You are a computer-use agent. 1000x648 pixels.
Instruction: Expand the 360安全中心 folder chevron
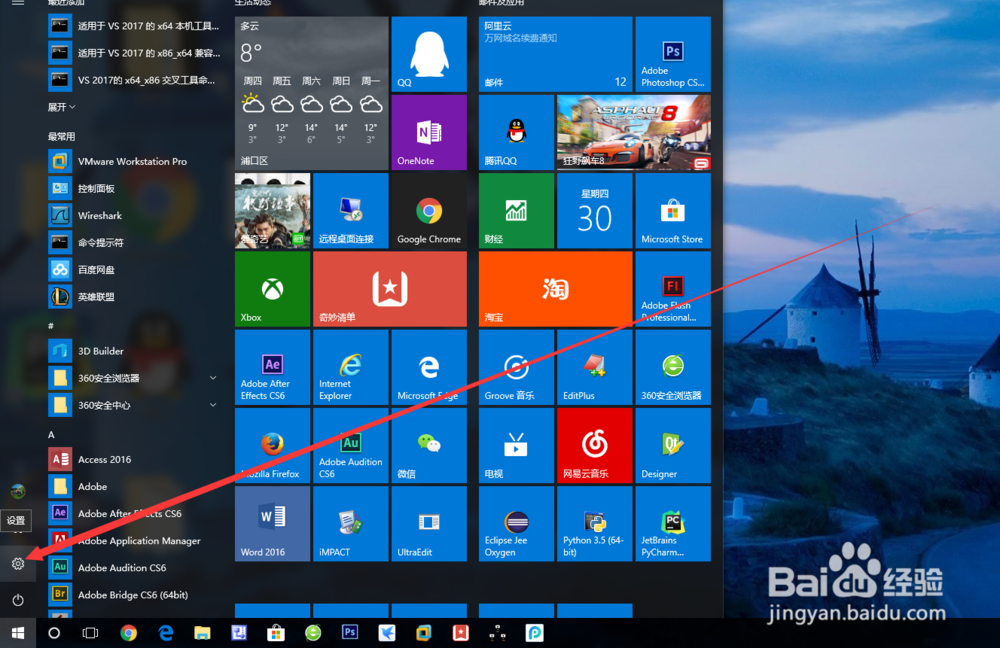(213, 405)
